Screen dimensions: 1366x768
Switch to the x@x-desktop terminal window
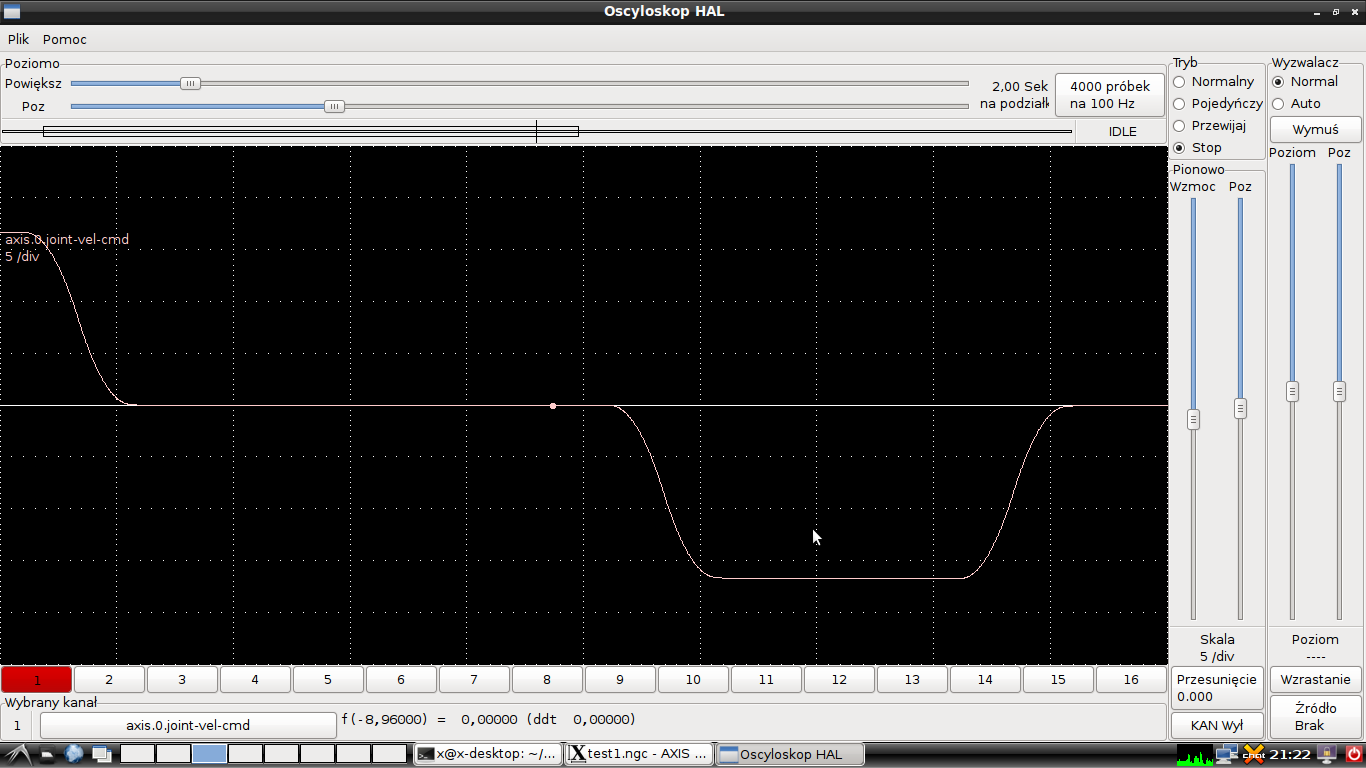tap(488, 754)
